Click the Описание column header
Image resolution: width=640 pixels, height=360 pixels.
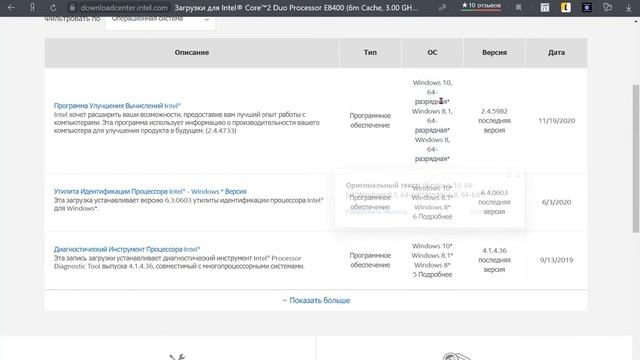(x=191, y=53)
